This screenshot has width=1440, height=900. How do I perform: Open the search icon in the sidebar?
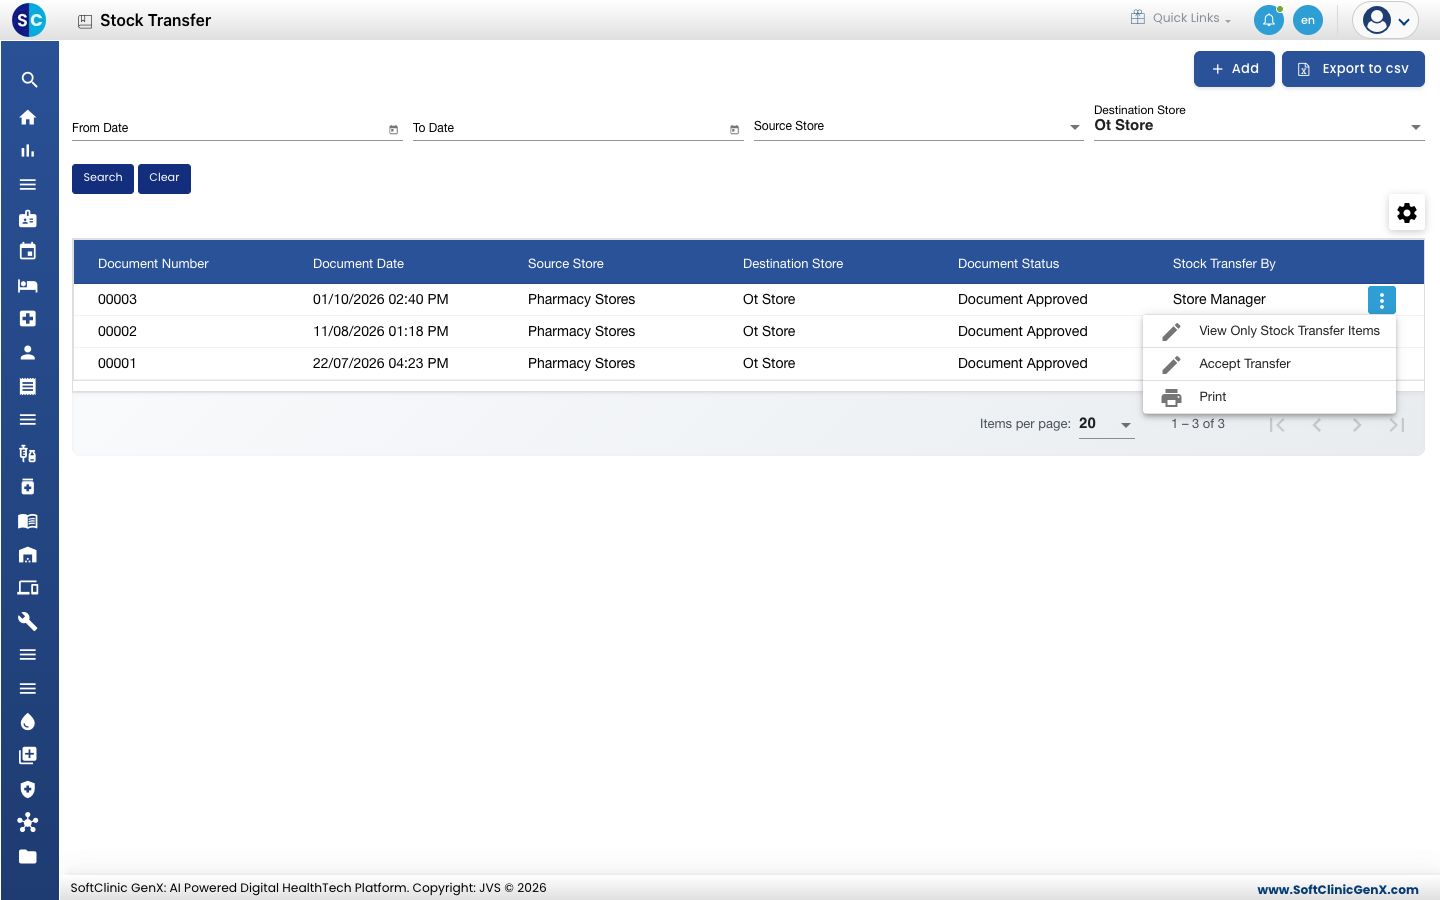[x=29, y=80]
